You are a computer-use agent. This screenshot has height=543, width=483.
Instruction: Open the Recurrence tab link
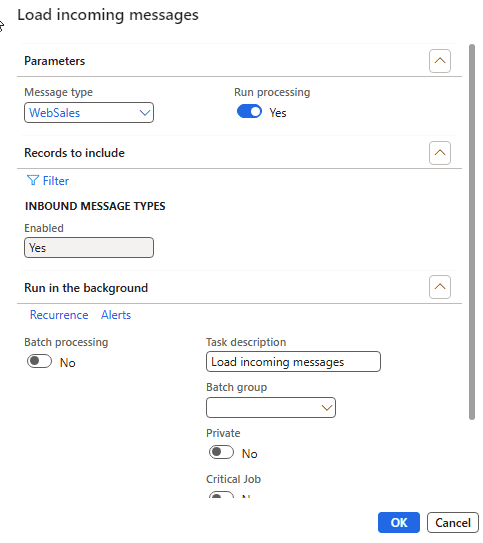(x=59, y=315)
